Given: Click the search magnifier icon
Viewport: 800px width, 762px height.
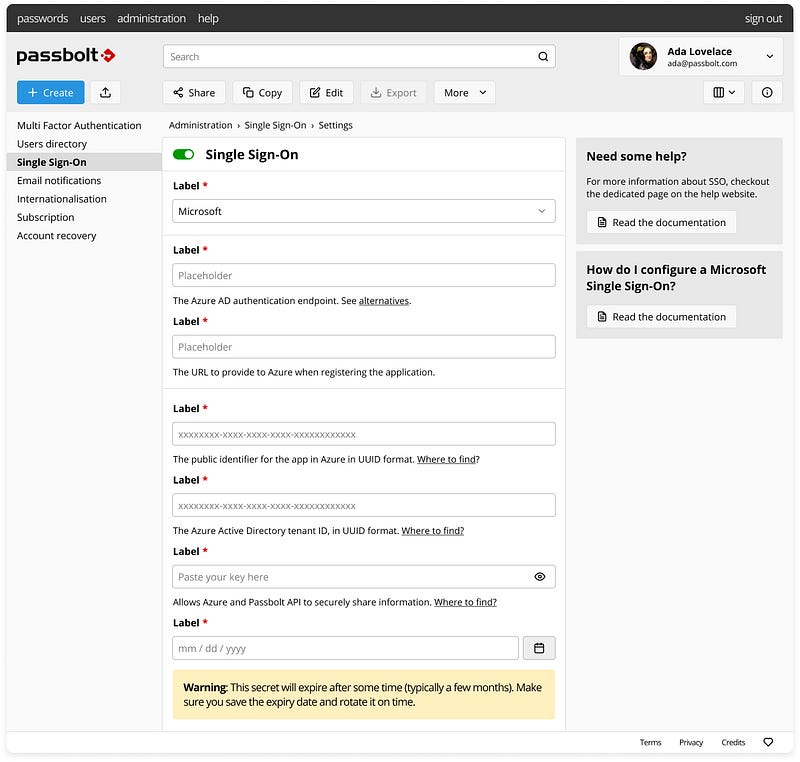Looking at the screenshot, I should (542, 57).
